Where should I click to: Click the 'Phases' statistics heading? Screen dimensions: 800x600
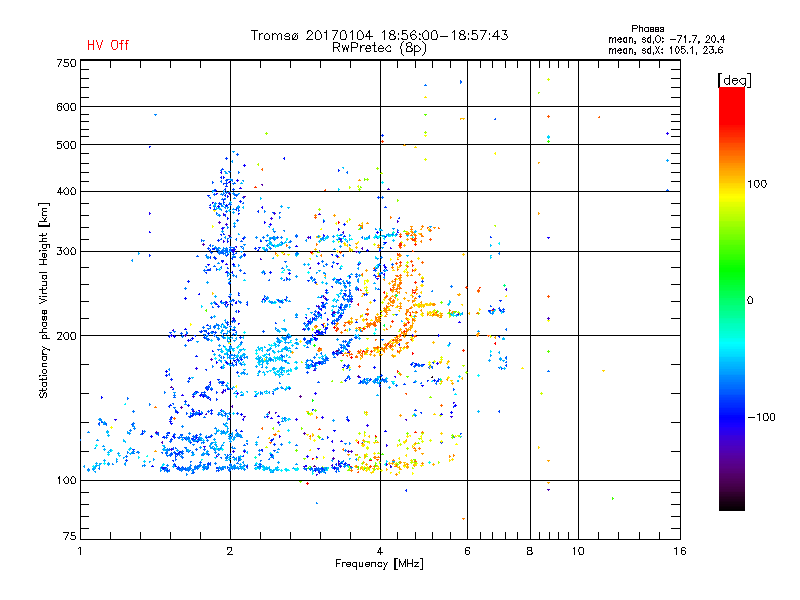pos(647,29)
